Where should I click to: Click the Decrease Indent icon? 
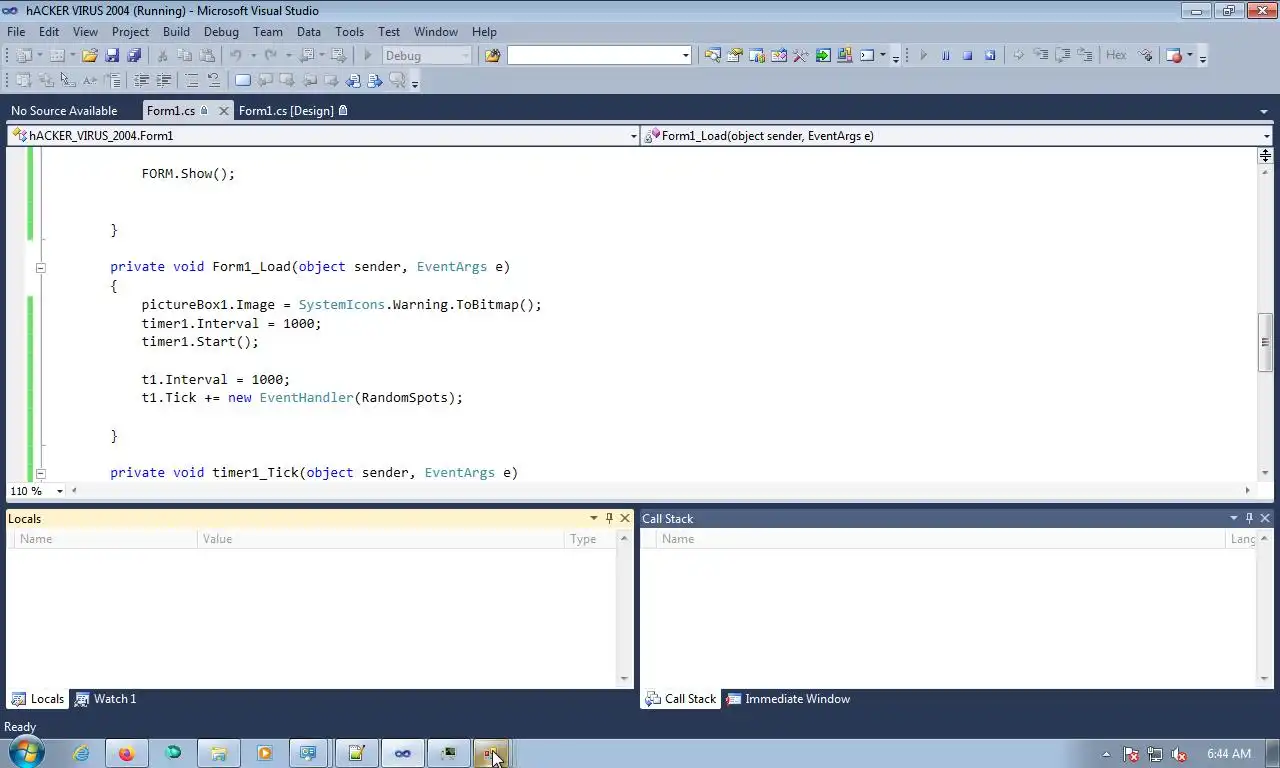click(141, 80)
